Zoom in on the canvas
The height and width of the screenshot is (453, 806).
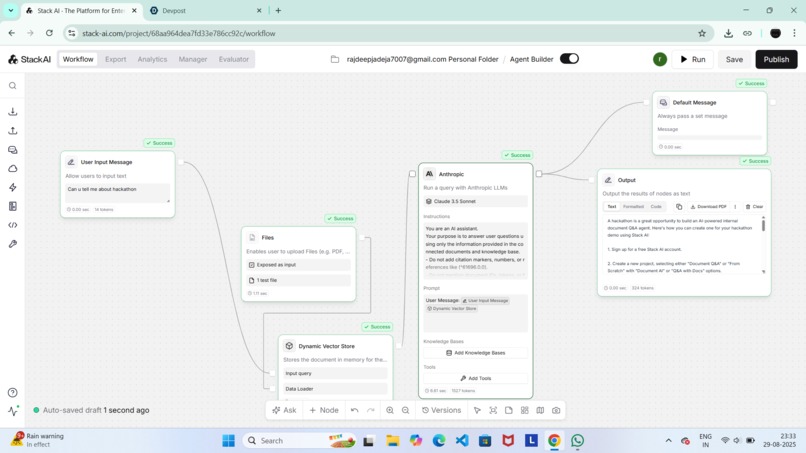click(390, 410)
